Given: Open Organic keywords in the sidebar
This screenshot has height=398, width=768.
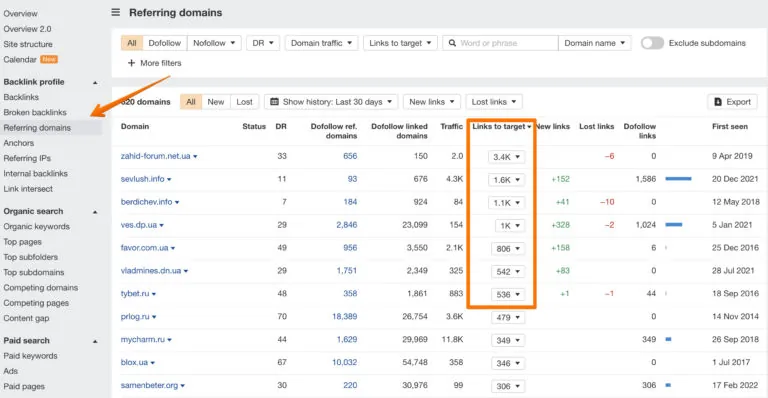Looking at the screenshot, I should [37, 227].
